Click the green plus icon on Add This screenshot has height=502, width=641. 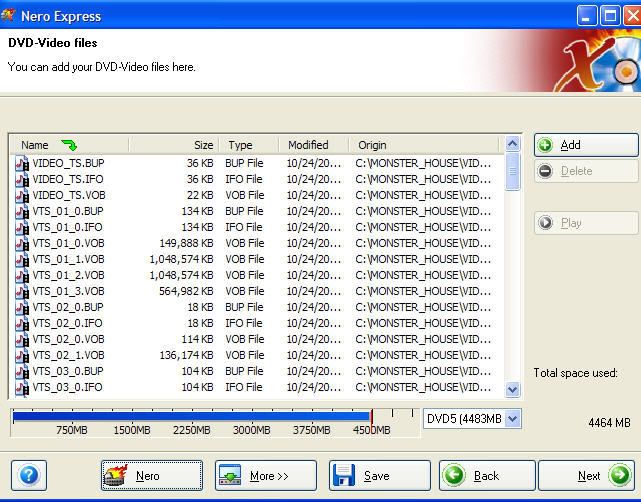click(x=545, y=145)
